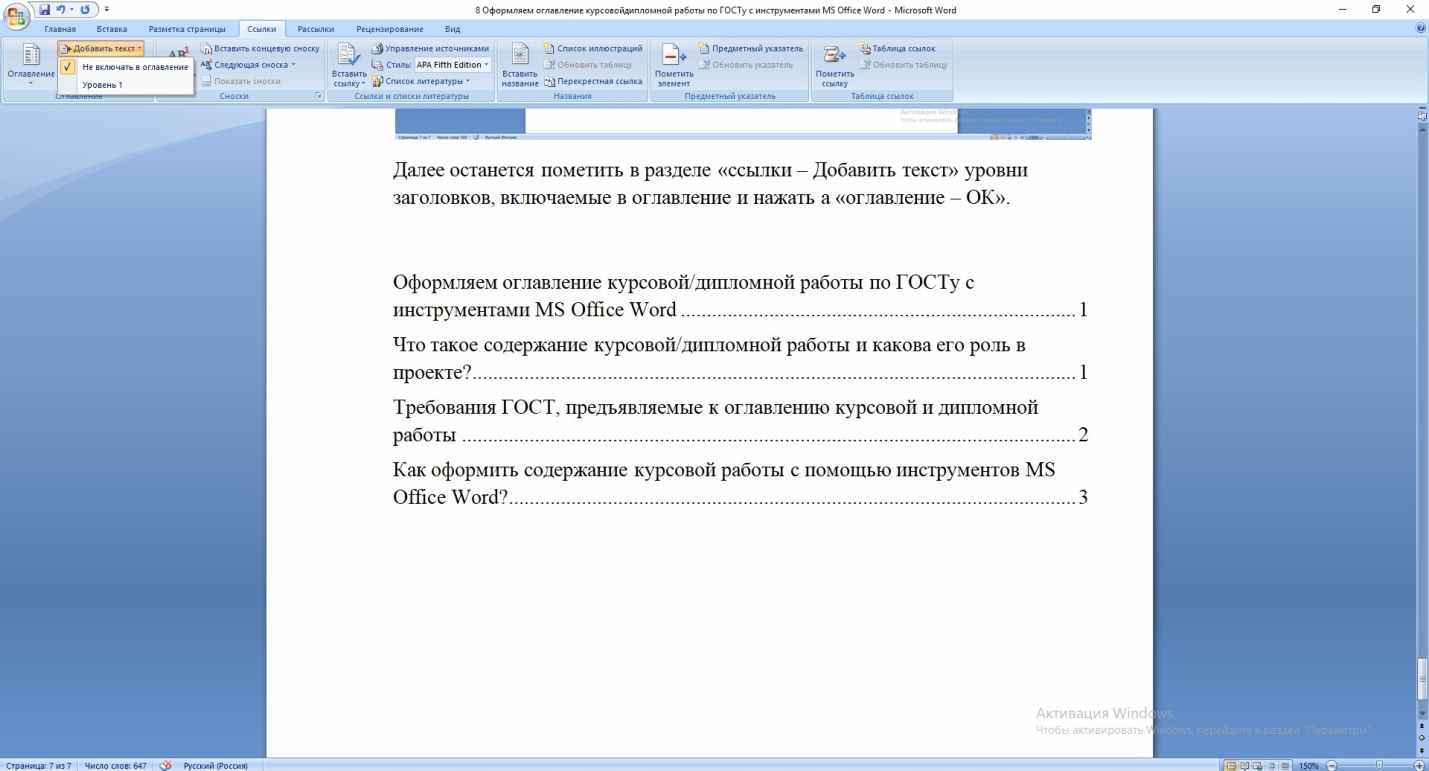Click page count Страница: 7 из 7
1429x771 pixels.
coord(37,765)
